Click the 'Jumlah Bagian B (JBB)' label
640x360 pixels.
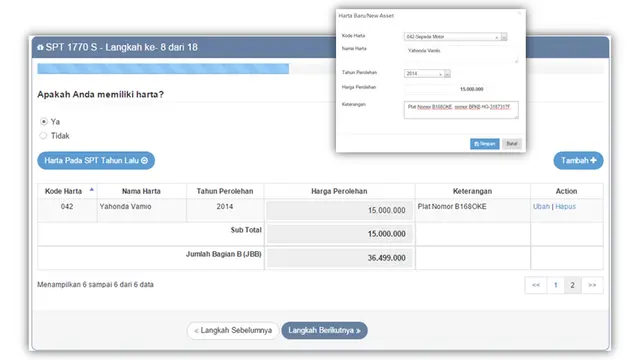click(x=224, y=254)
